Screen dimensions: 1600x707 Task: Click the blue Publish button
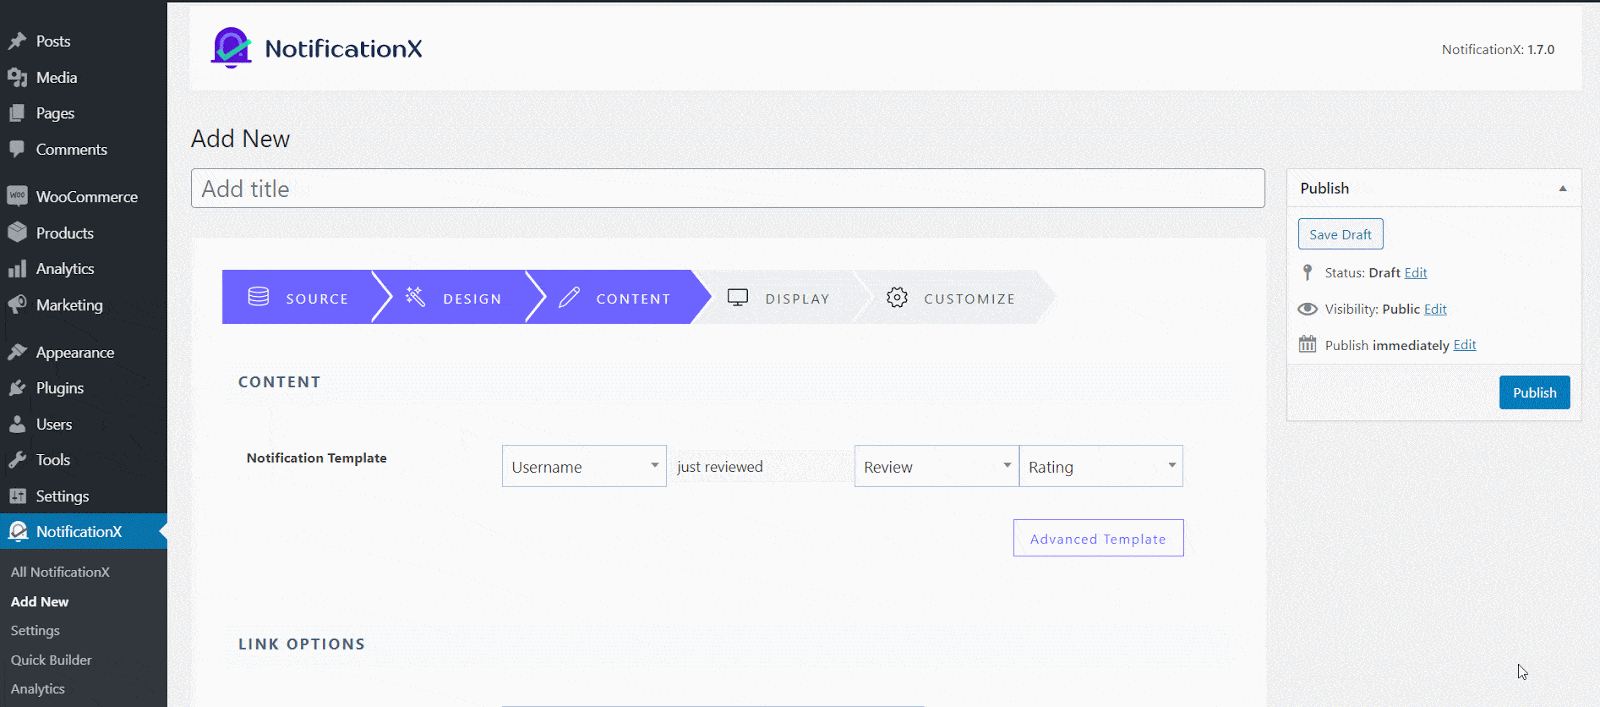pyautogui.click(x=1534, y=392)
